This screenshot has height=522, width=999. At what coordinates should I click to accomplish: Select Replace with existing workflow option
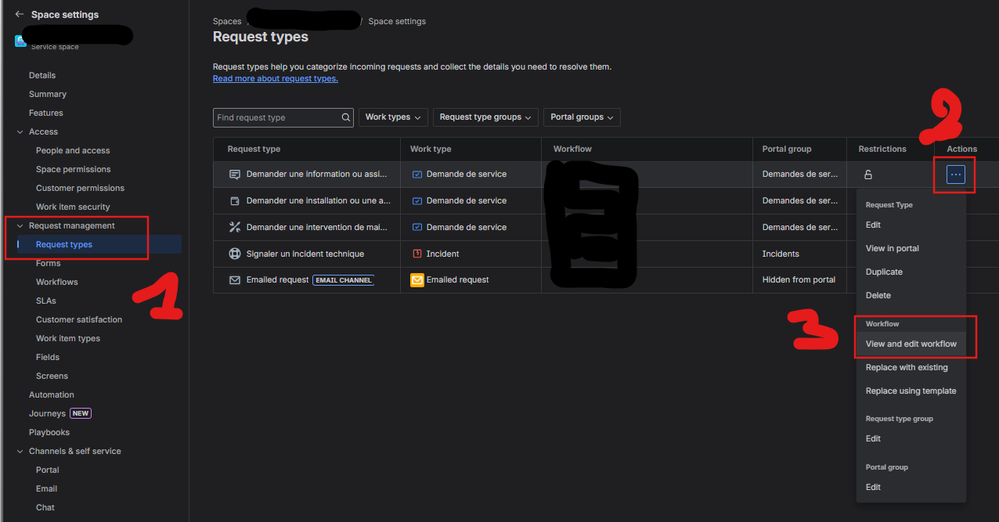click(907, 368)
